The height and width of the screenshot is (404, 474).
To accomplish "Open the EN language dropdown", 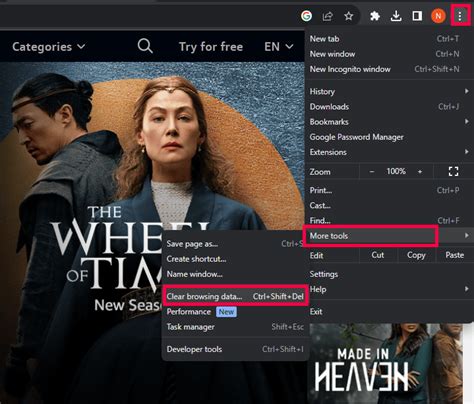I will (x=279, y=47).
